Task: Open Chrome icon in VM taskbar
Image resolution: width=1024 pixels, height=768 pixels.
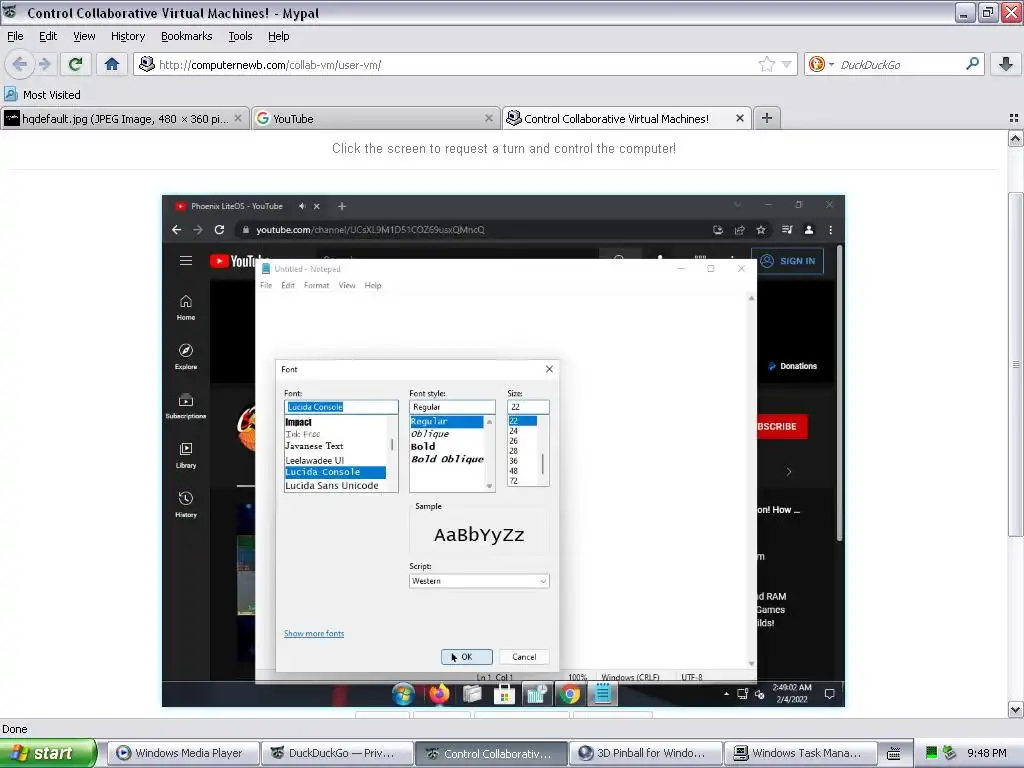Action: point(569,694)
